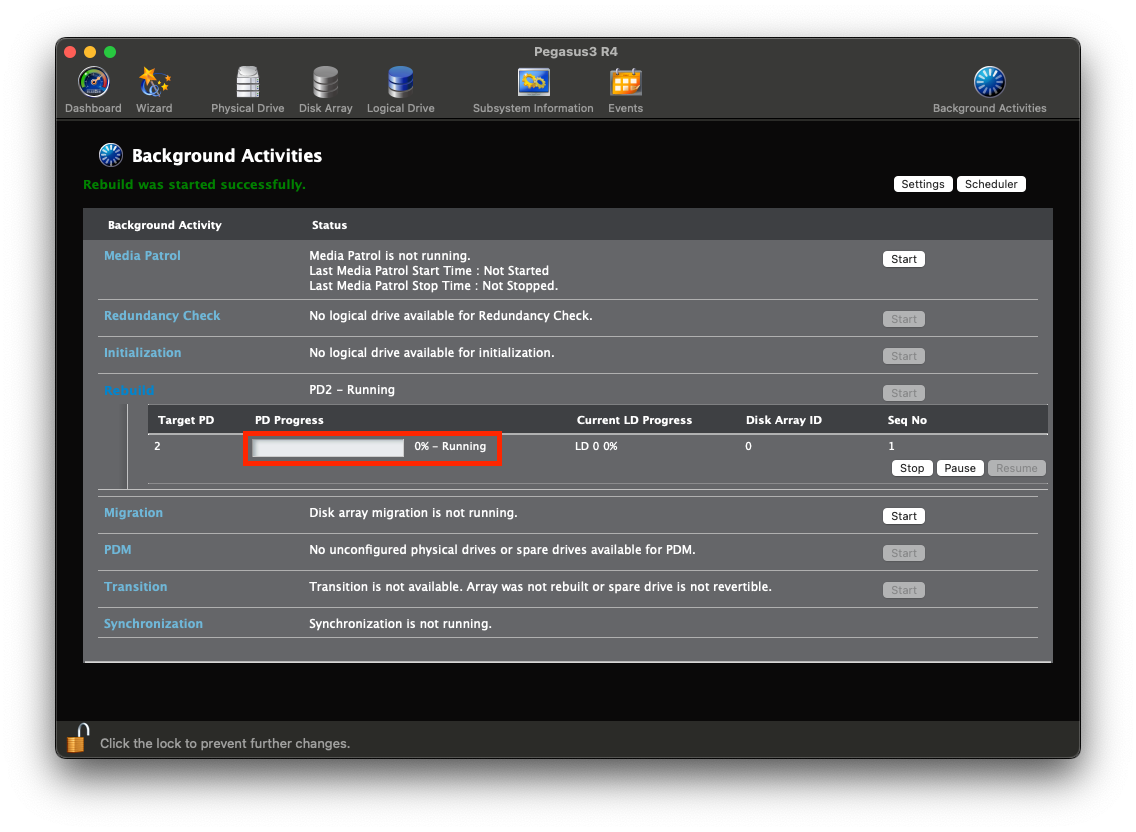The image size is (1136, 832).
Task: Open Background Activities toolbar icon
Action: pyautogui.click(x=989, y=82)
